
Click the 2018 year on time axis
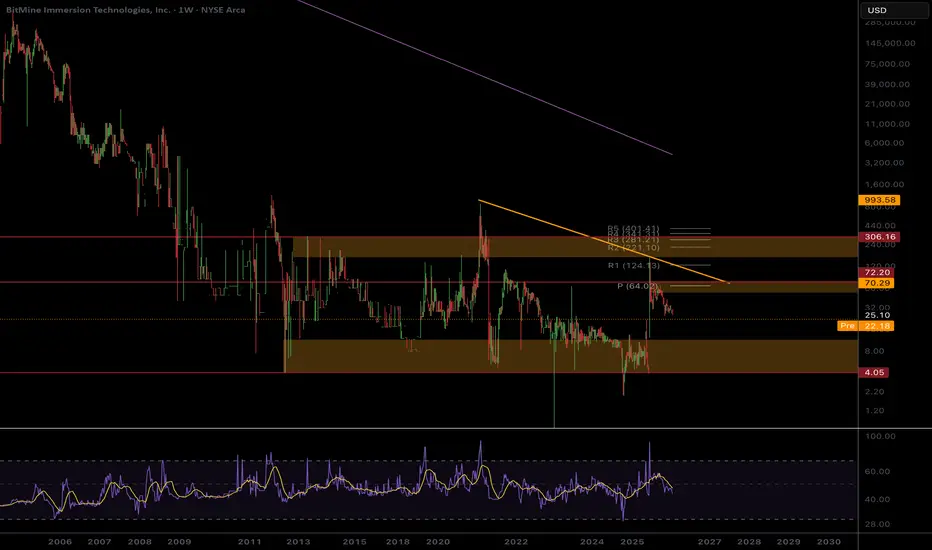398,542
